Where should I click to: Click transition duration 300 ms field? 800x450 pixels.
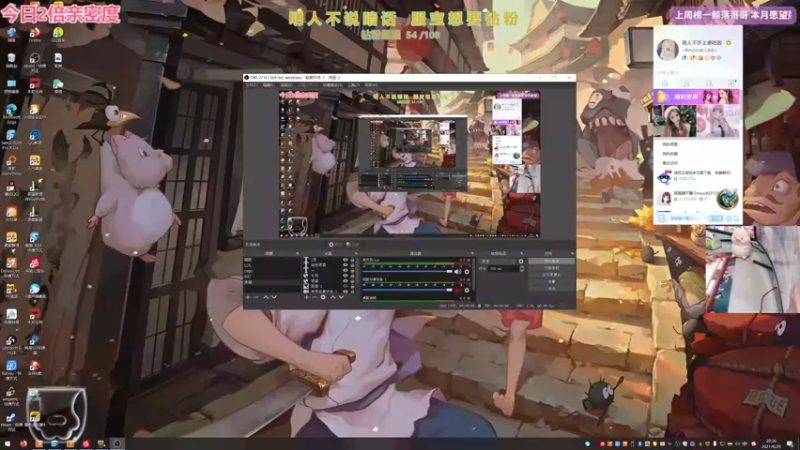coord(503,268)
